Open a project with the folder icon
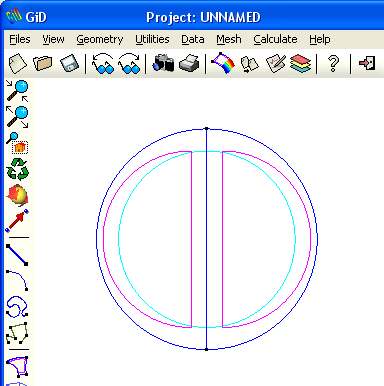 (43, 63)
